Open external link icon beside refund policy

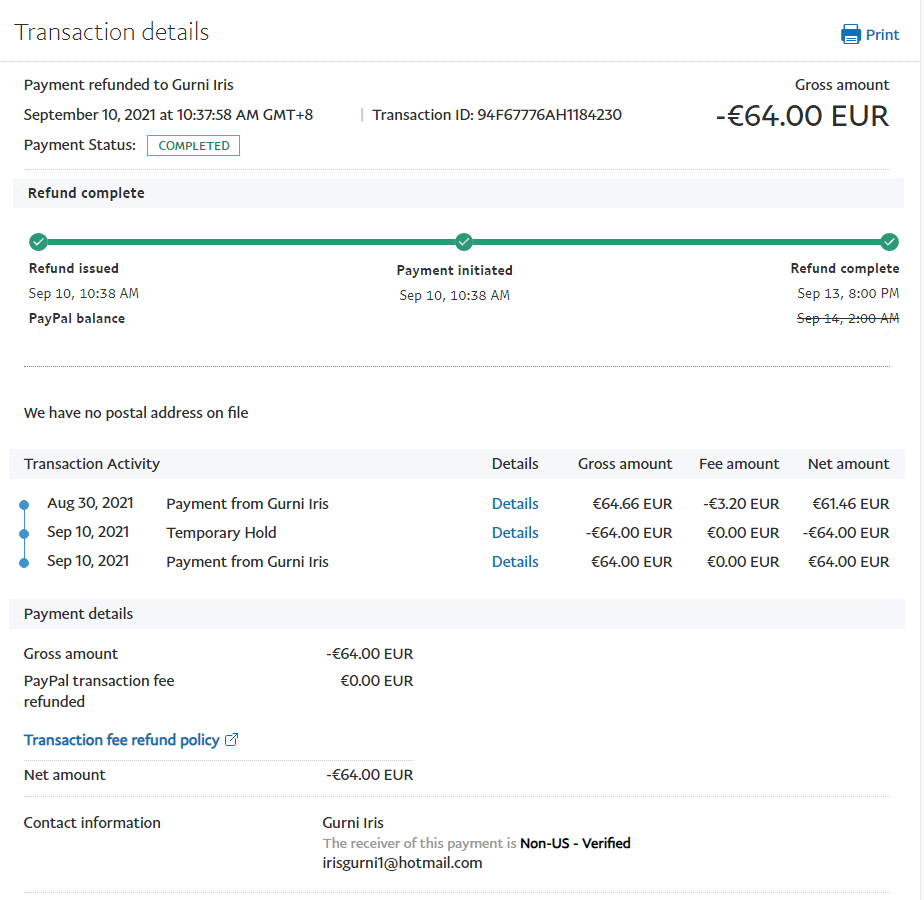pos(232,740)
